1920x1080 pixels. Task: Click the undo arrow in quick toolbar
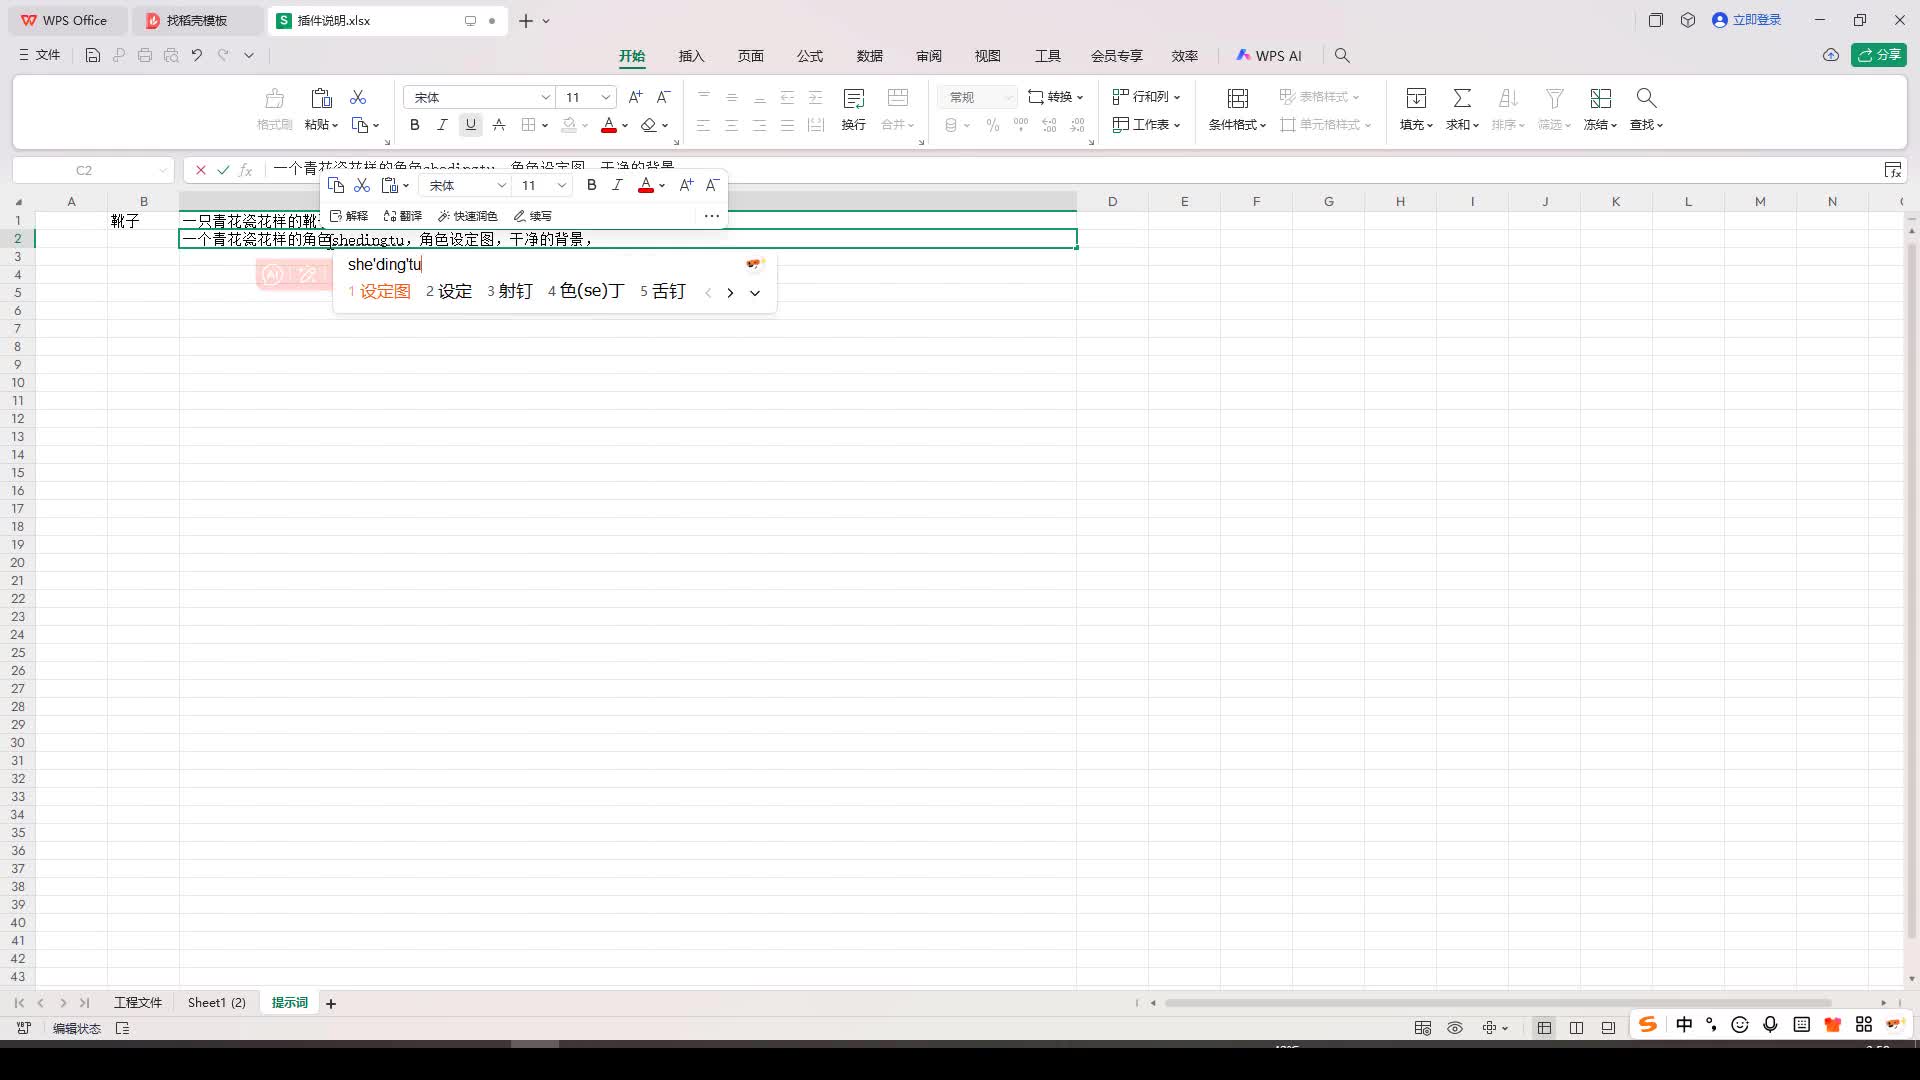(x=197, y=56)
